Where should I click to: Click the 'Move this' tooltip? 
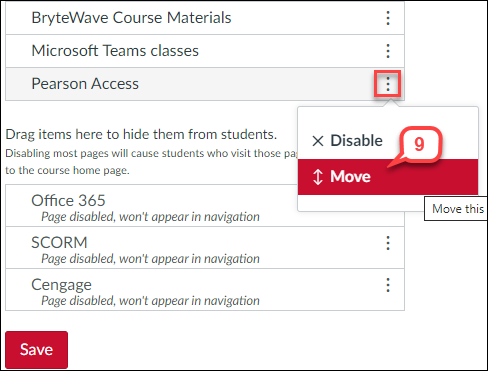(x=456, y=209)
